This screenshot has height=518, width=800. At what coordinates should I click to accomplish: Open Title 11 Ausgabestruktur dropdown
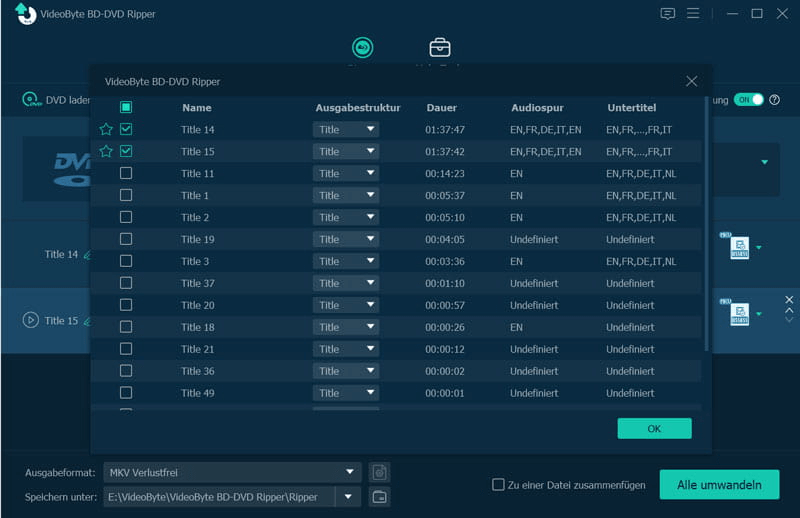[x=346, y=174]
